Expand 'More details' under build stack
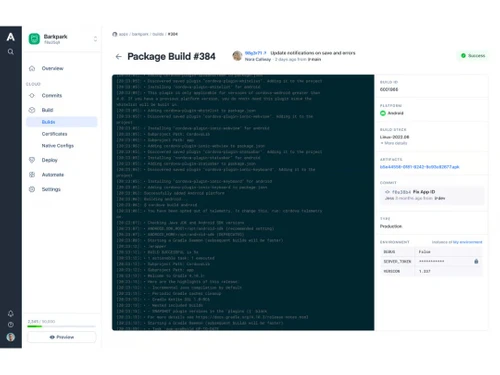Viewport: 500px width, 375px height. (394, 143)
